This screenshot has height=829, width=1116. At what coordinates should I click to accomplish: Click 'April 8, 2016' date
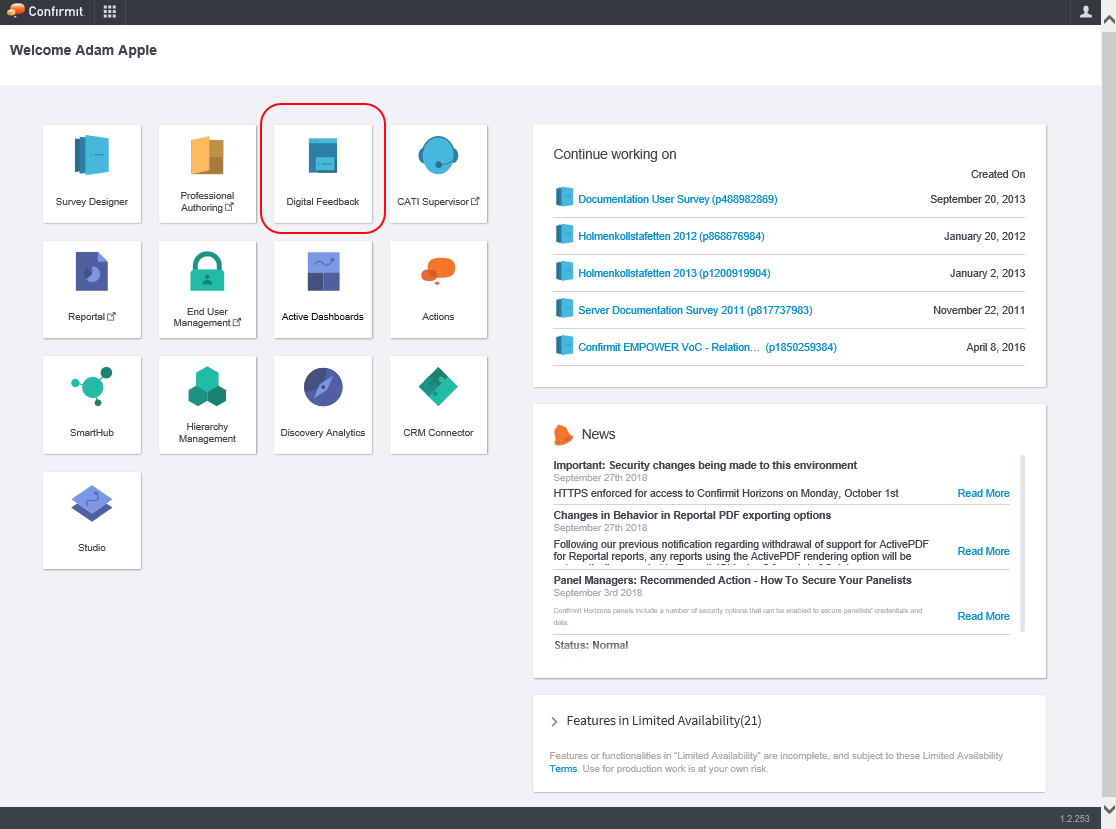(x=996, y=347)
